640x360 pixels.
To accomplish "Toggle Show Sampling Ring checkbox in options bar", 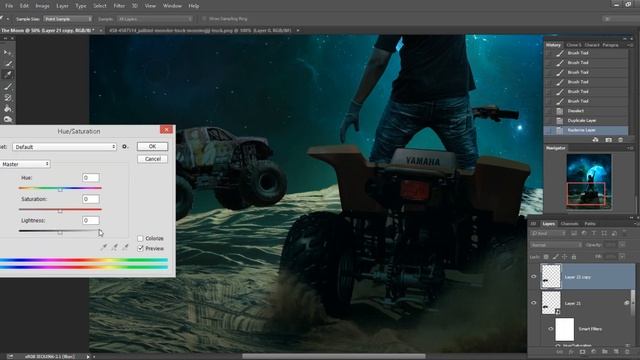I will click(x=204, y=19).
